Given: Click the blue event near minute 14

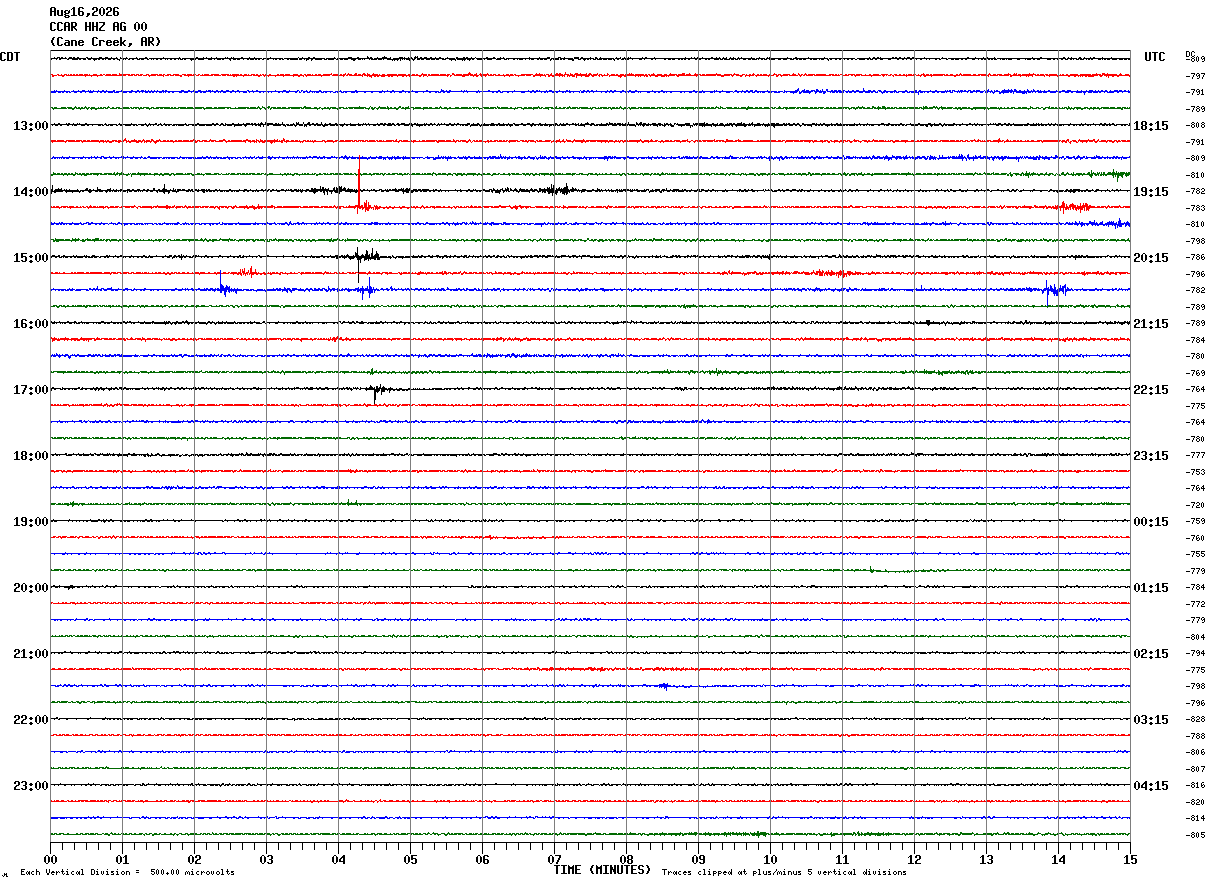Looking at the screenshot, I should click(x=1054, y=291).
